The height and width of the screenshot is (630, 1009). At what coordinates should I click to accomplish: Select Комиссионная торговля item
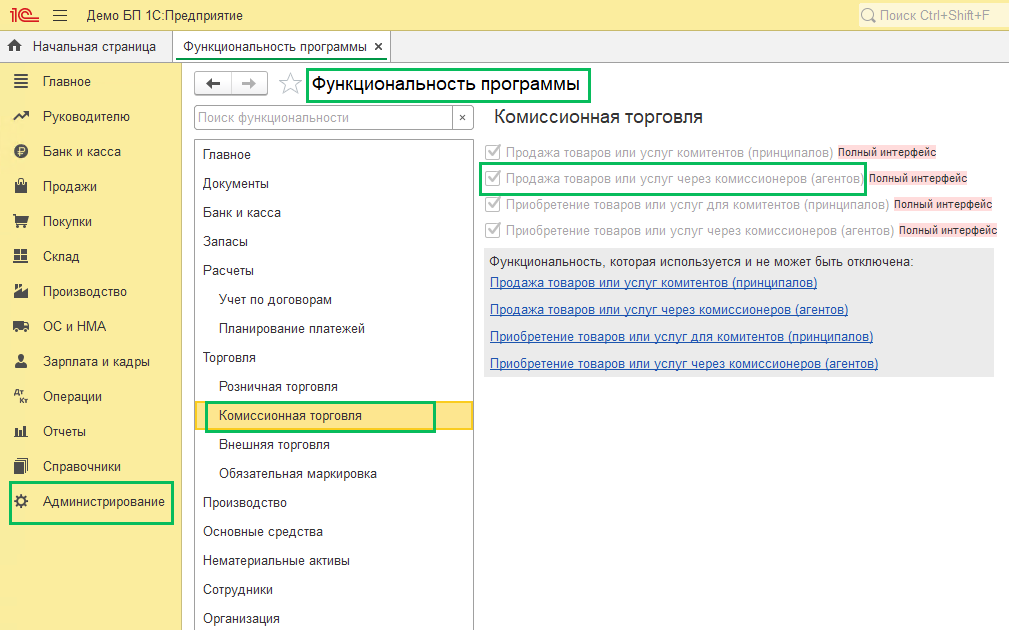tap(333, 415)
